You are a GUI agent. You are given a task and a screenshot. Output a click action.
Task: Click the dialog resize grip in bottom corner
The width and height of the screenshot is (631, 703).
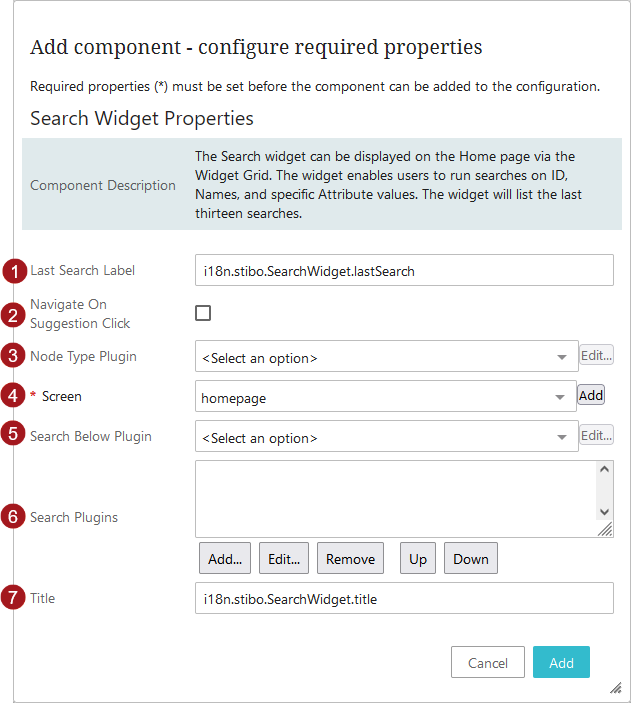point(615,689)
